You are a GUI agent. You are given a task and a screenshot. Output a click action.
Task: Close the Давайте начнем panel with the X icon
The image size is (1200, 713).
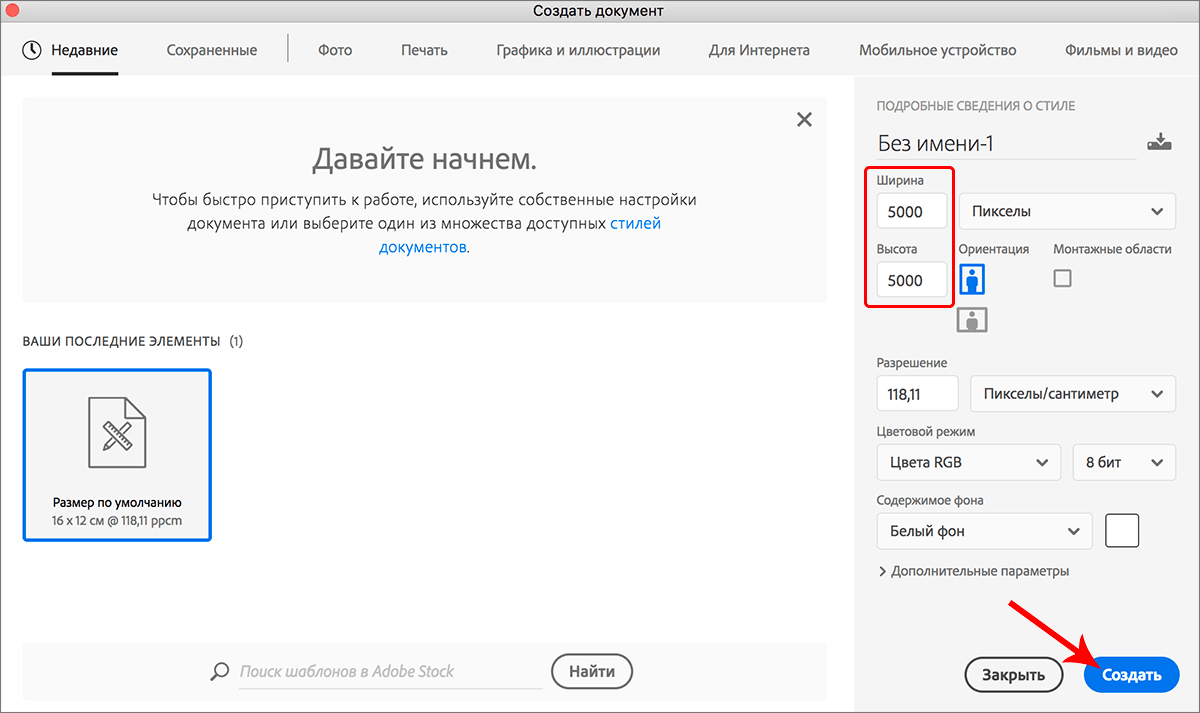coord(804,119)
